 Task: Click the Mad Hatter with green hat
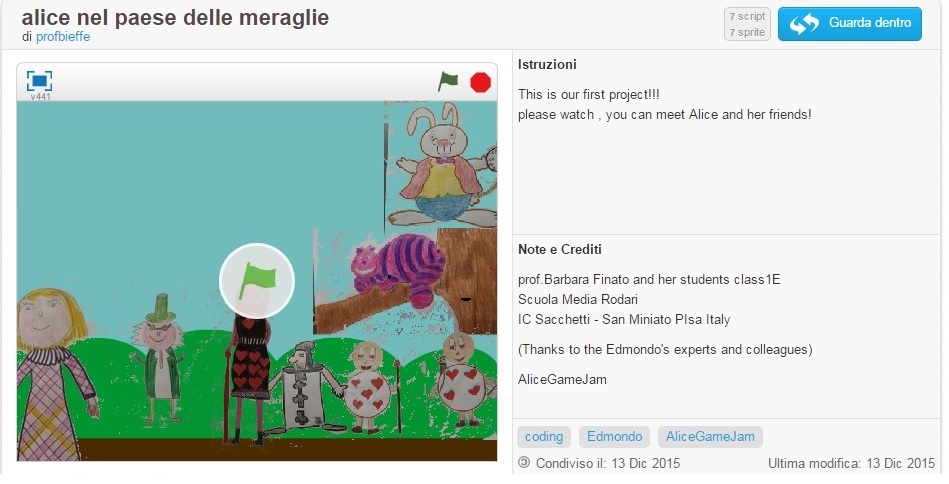159,357
